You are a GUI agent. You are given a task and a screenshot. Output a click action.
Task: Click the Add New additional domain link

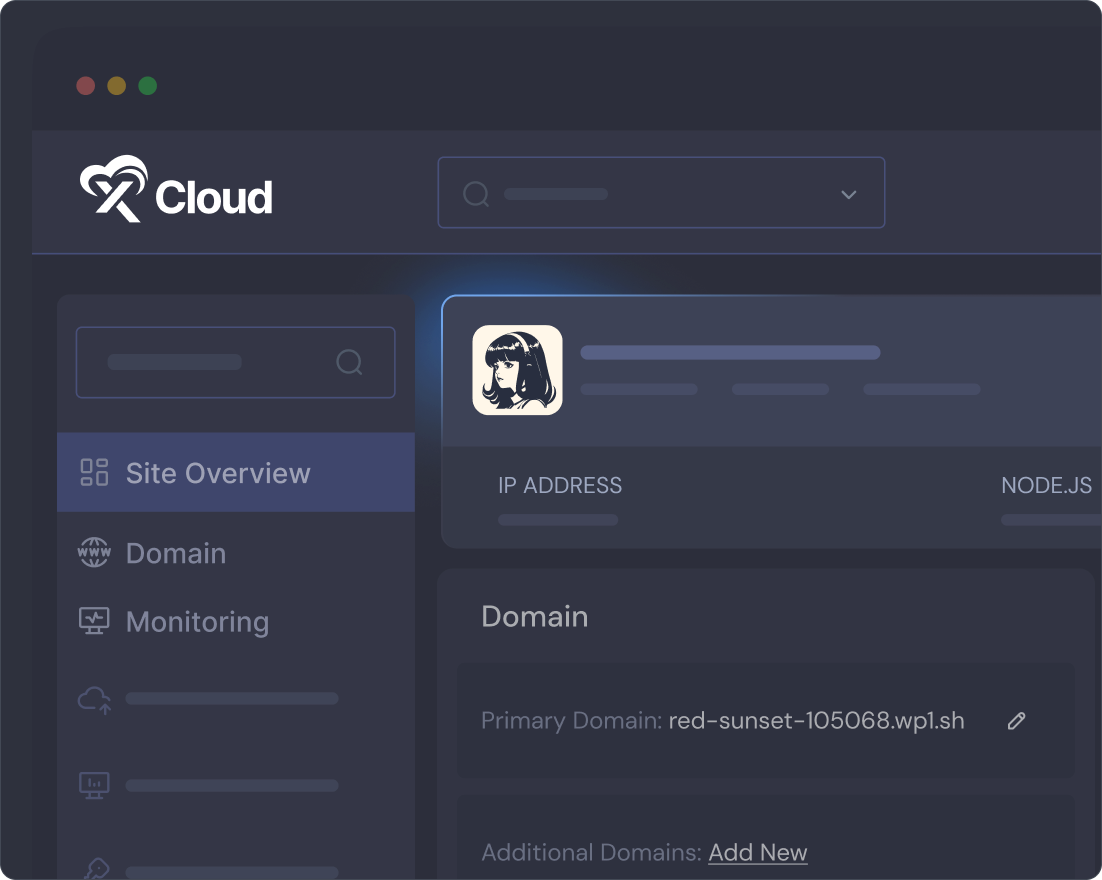click(x=757, y=853)
